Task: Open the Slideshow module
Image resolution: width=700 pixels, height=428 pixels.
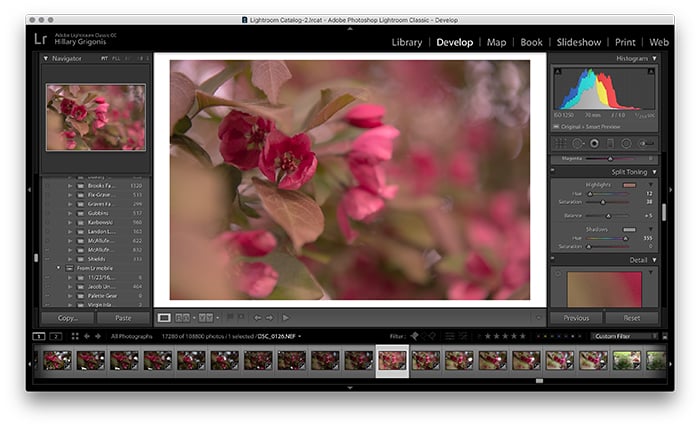Action: [x=579, y=42]
